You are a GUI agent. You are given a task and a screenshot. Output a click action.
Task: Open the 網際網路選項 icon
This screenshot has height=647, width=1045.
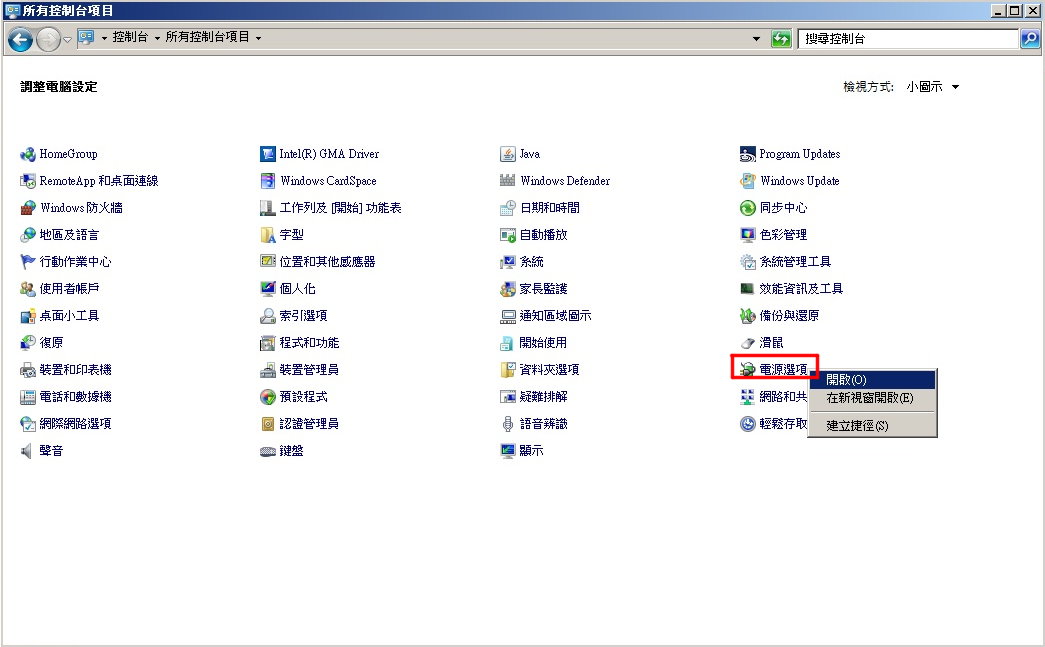click(27, 424)
